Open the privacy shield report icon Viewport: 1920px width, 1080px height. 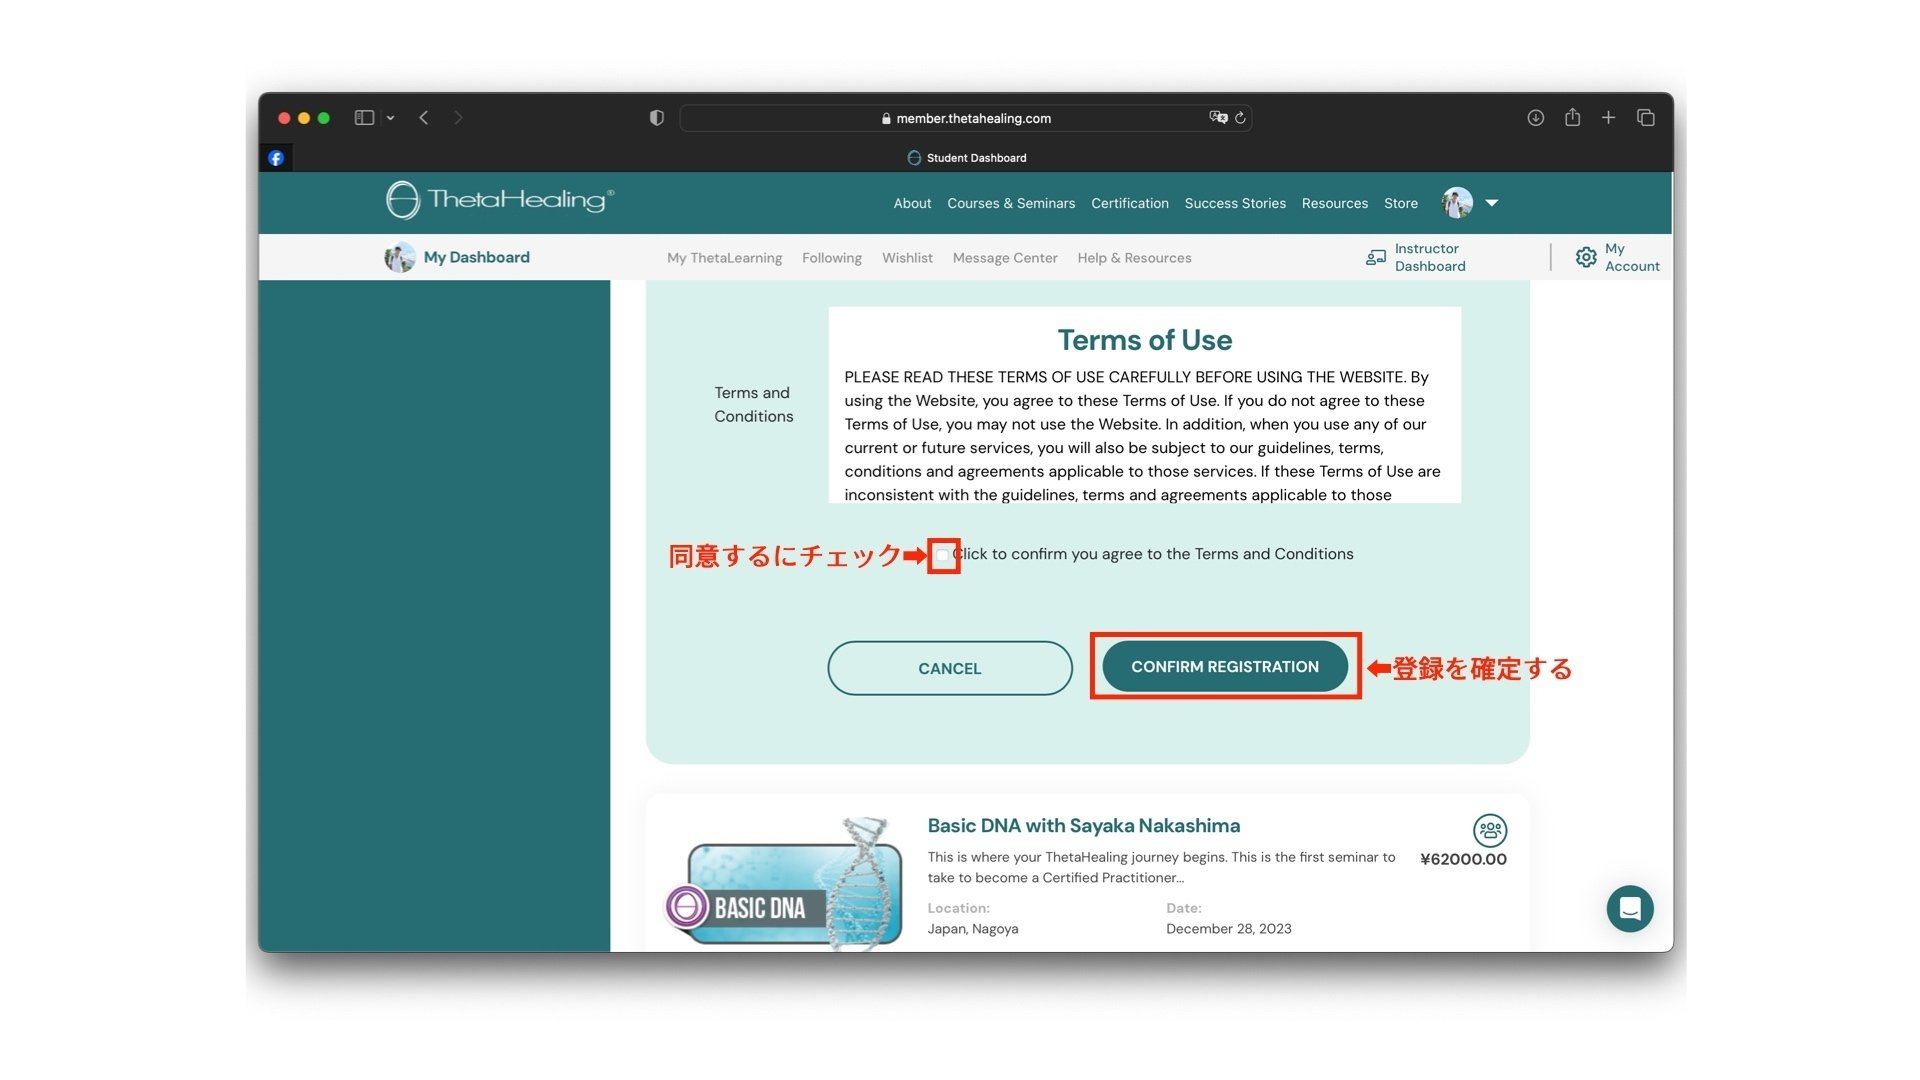[x=656, y=118]
